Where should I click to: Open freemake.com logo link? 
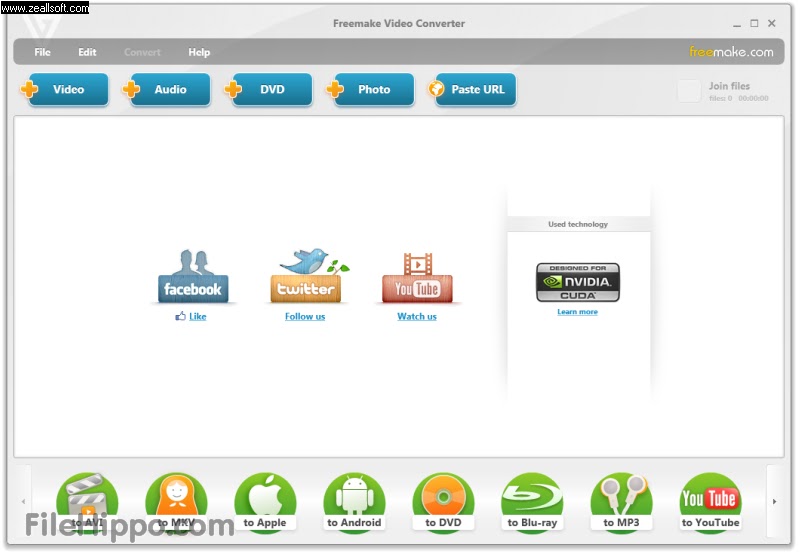tap(731, 52)
